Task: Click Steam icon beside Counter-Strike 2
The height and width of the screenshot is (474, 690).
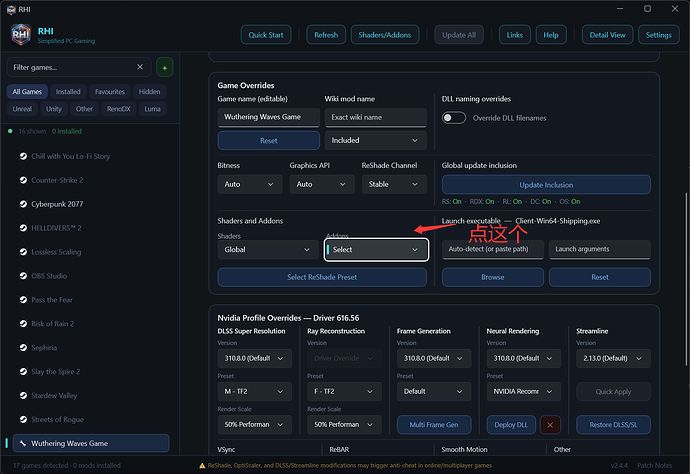Action: (23, 180)
